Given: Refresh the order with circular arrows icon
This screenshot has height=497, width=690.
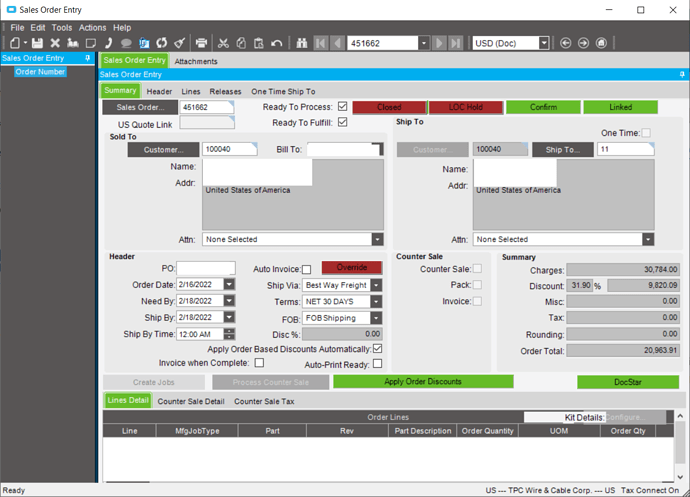Looking at the screenshot, I should click(162, 43).
